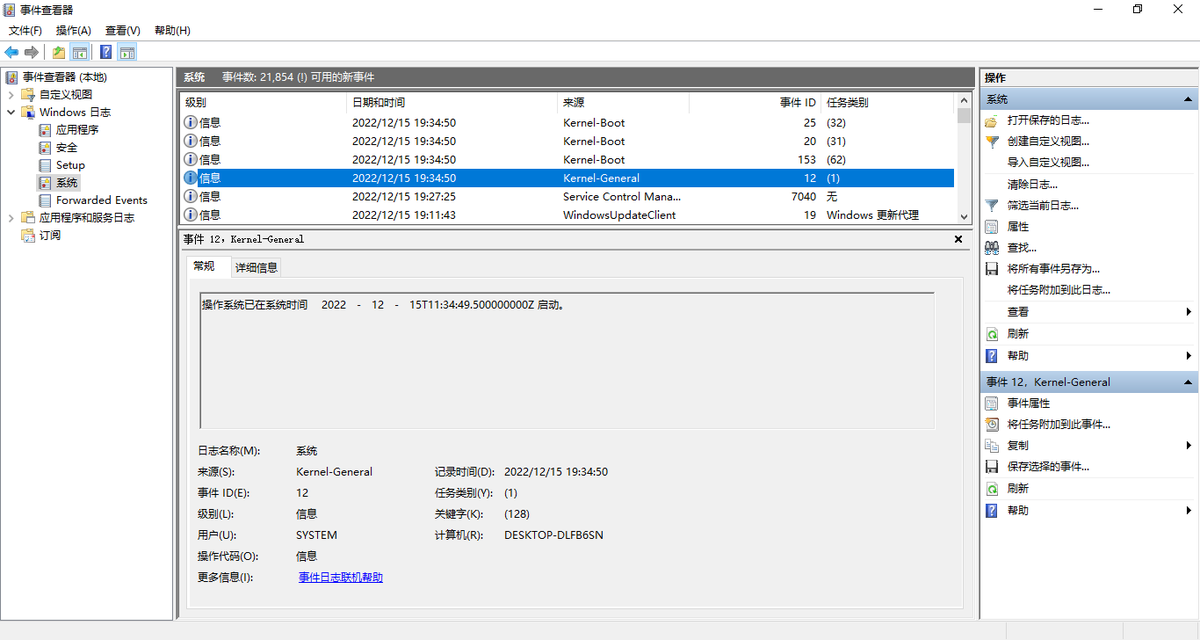Sort events by 任务类别 column header
This screenshot has width=1200, height=640.
pyautogui.click(x=888, y=102)
